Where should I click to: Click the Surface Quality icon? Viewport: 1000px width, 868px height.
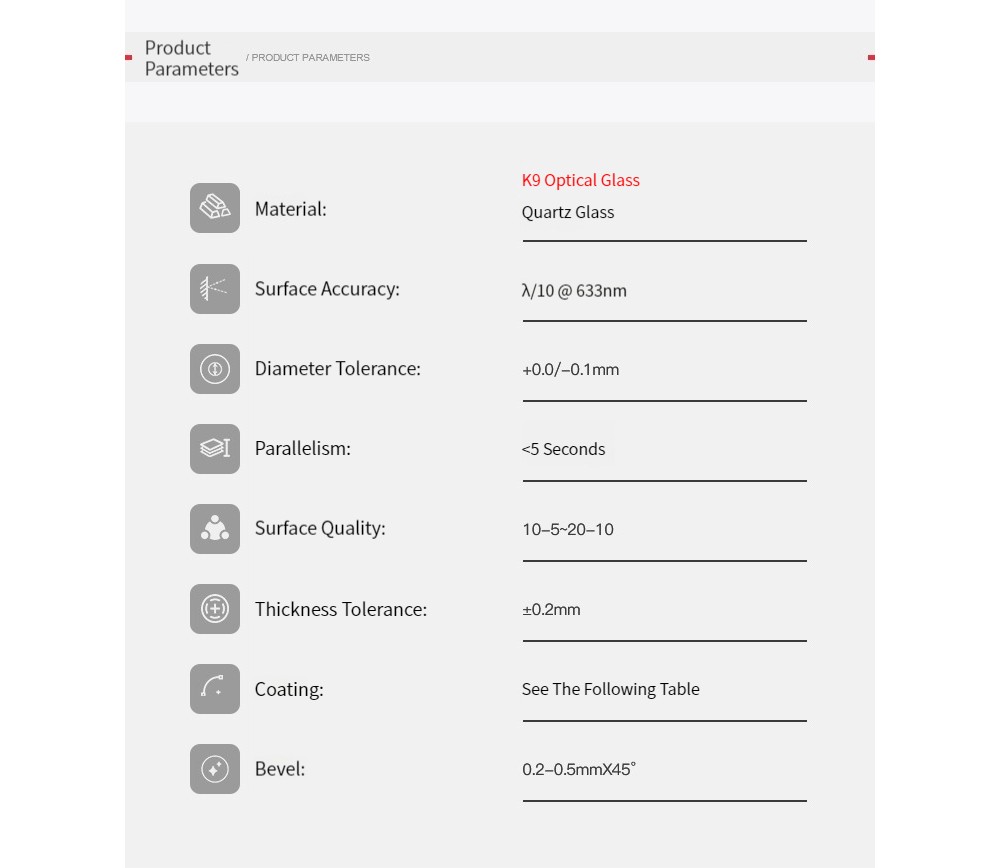[215, 529]
